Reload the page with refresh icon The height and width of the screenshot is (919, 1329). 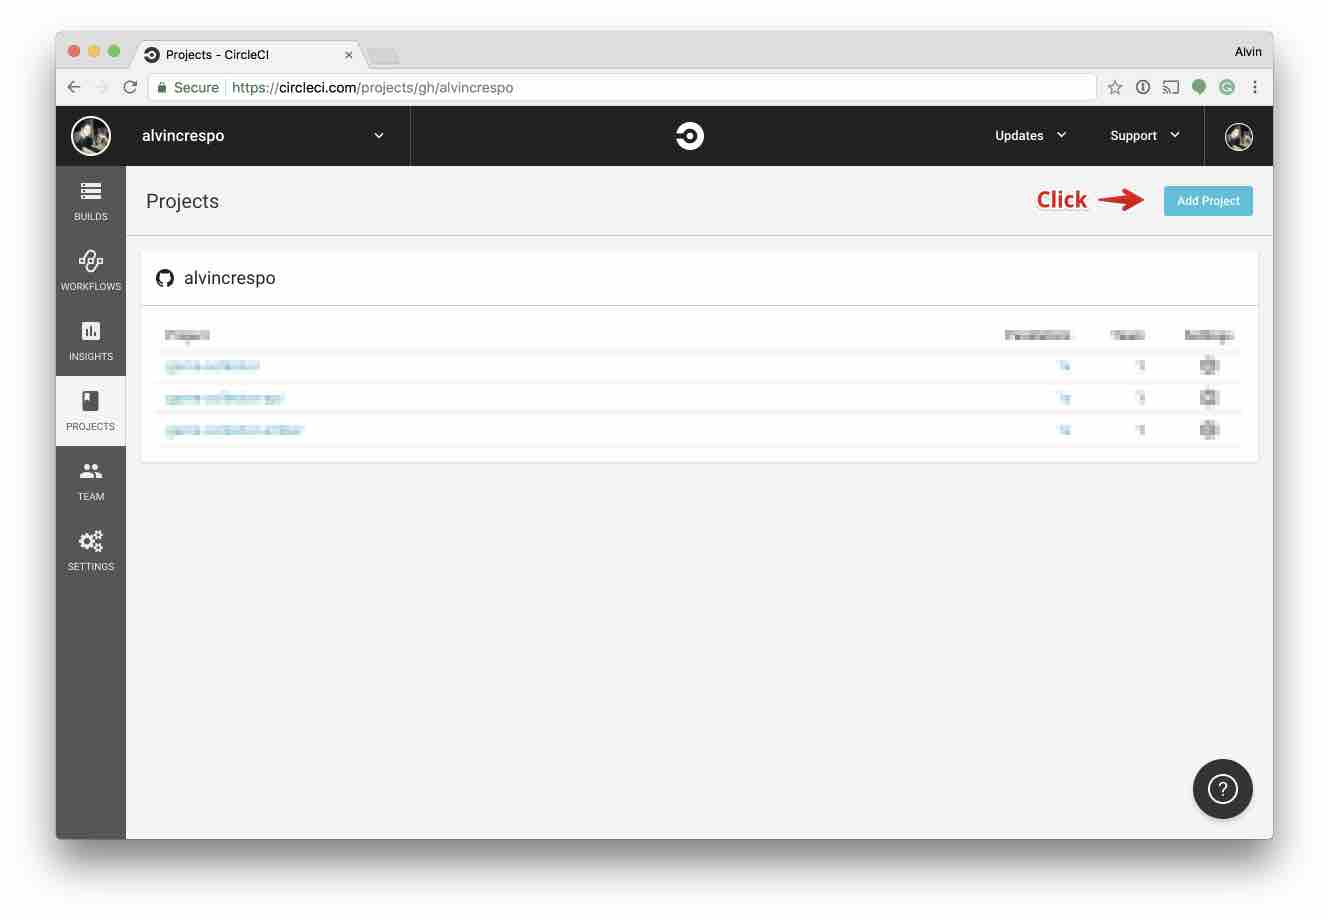click(130, 87)
